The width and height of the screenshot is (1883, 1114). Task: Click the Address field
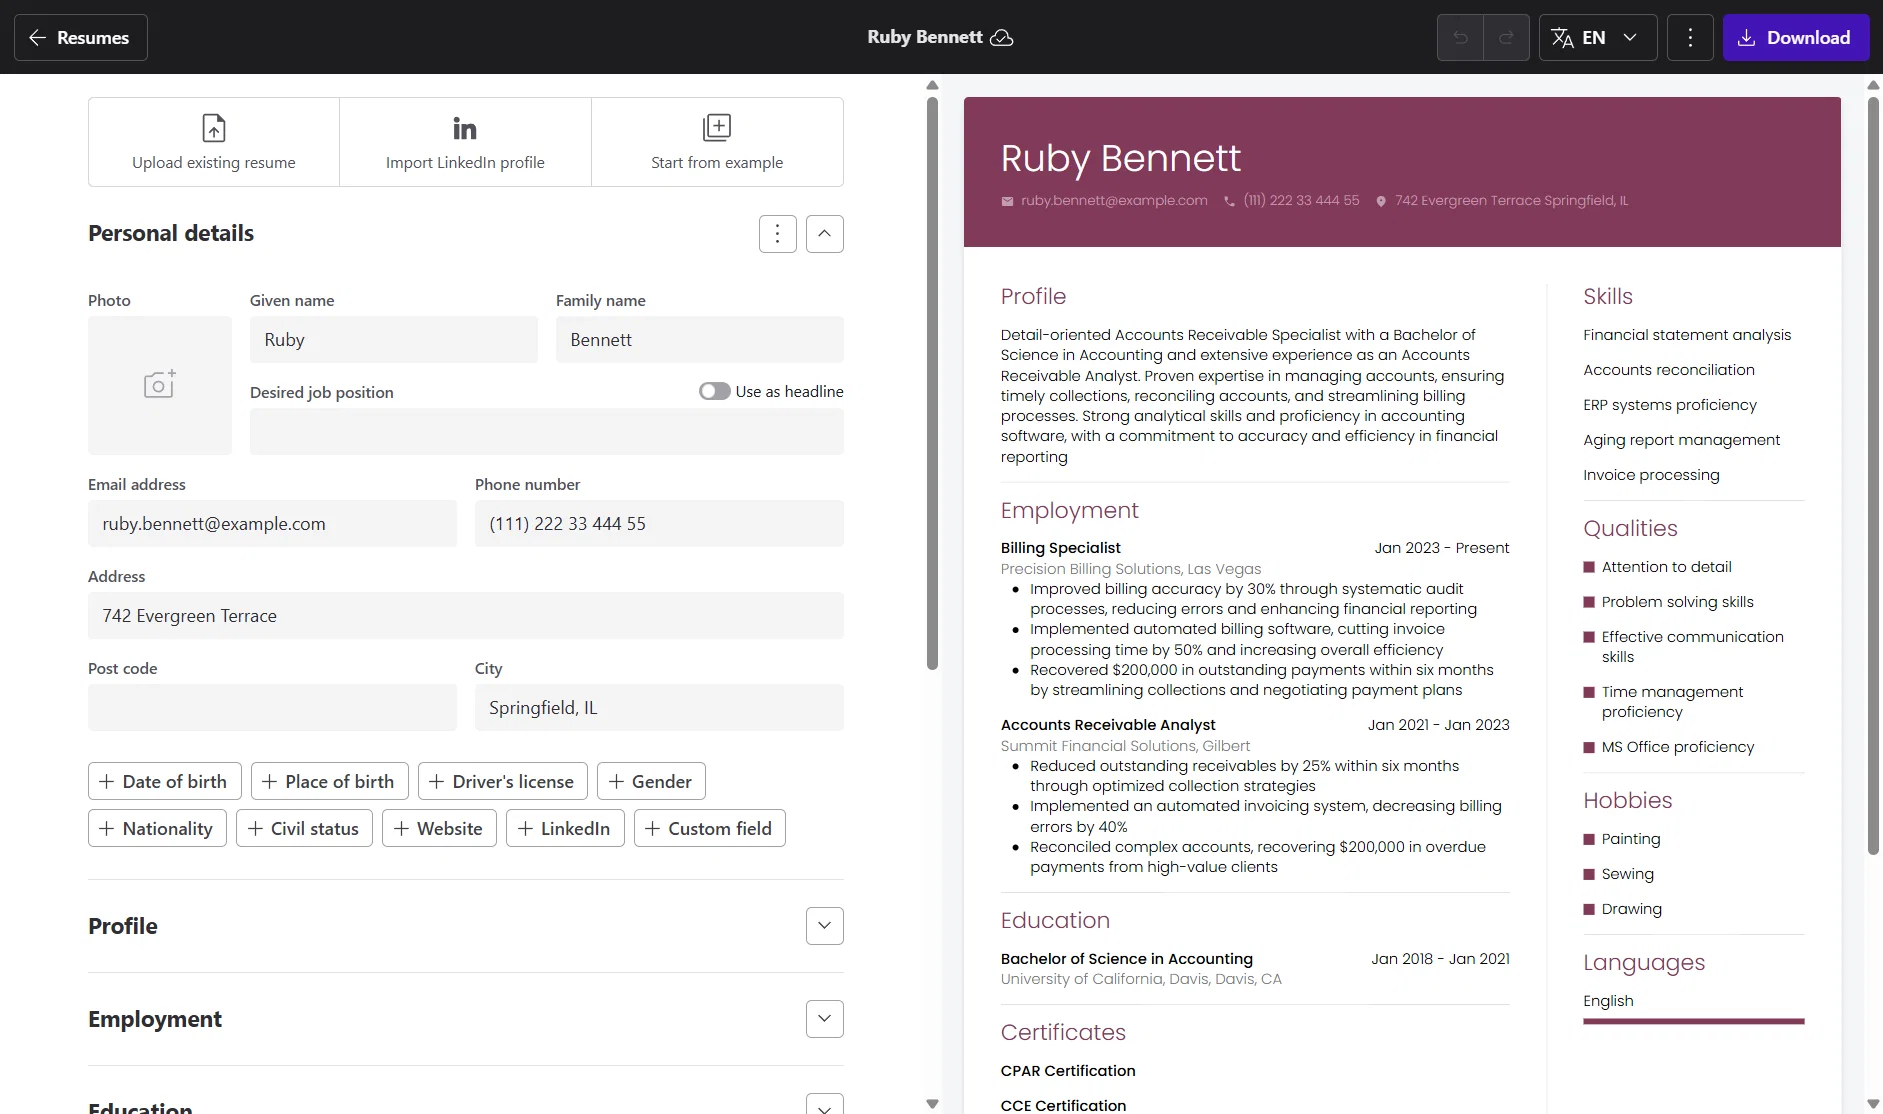pyautogui.click(x=466, y=616)
